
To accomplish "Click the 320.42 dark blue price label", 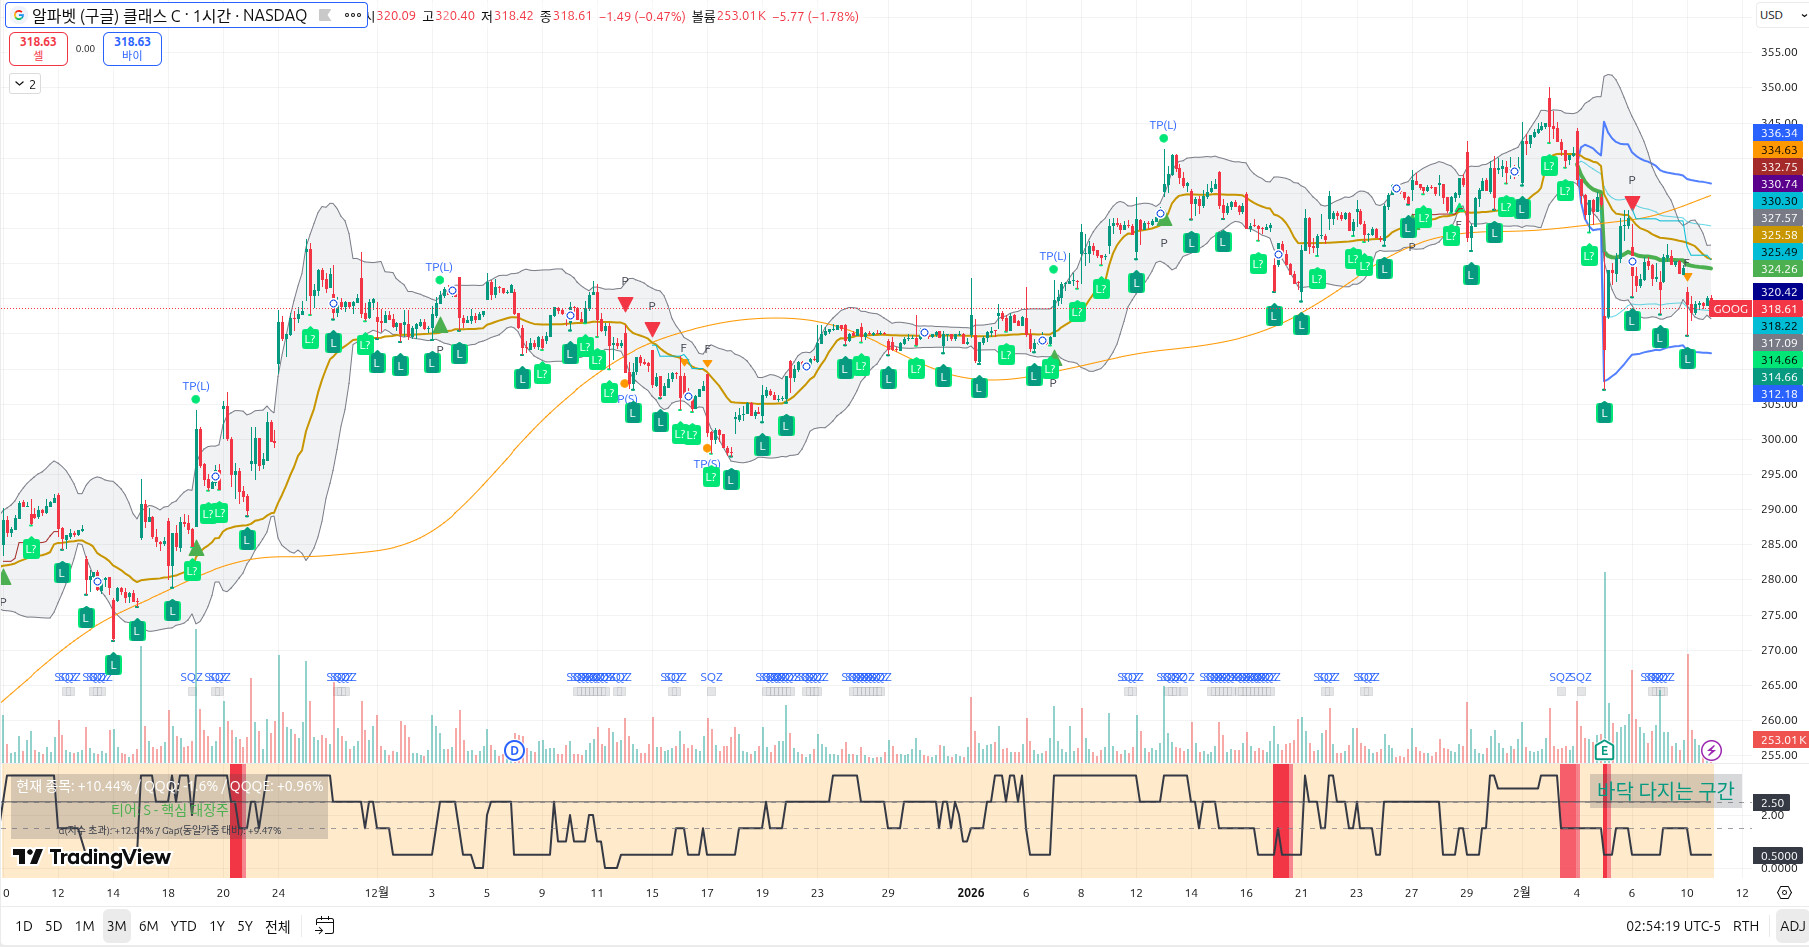I will 1778,292.
